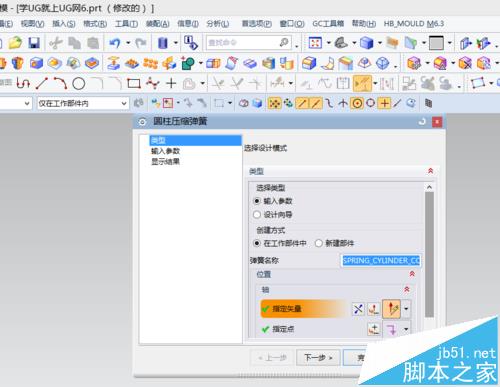The width and height of the screenshot is (500, 387).
Task: Click the 下一步 next button
Action: point(318,358)
